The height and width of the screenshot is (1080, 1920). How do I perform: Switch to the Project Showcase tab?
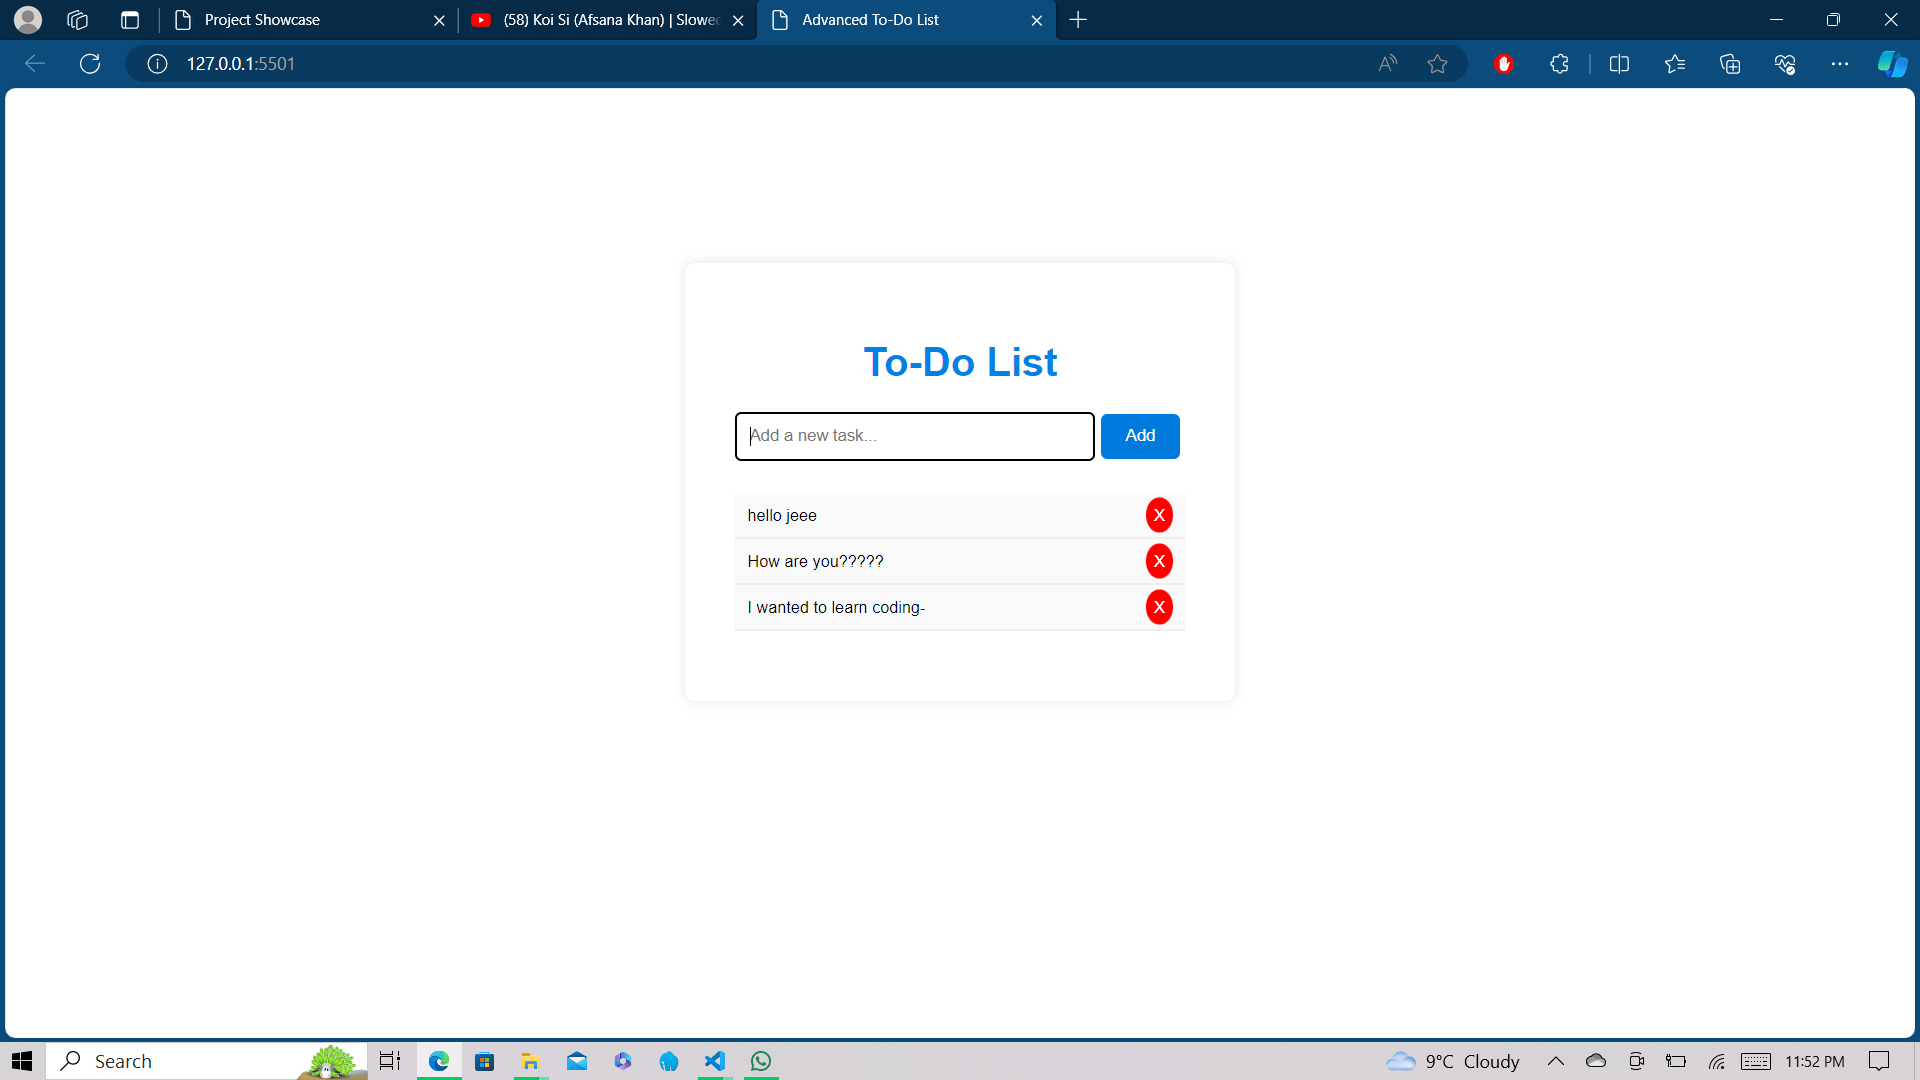coord(300,20)
